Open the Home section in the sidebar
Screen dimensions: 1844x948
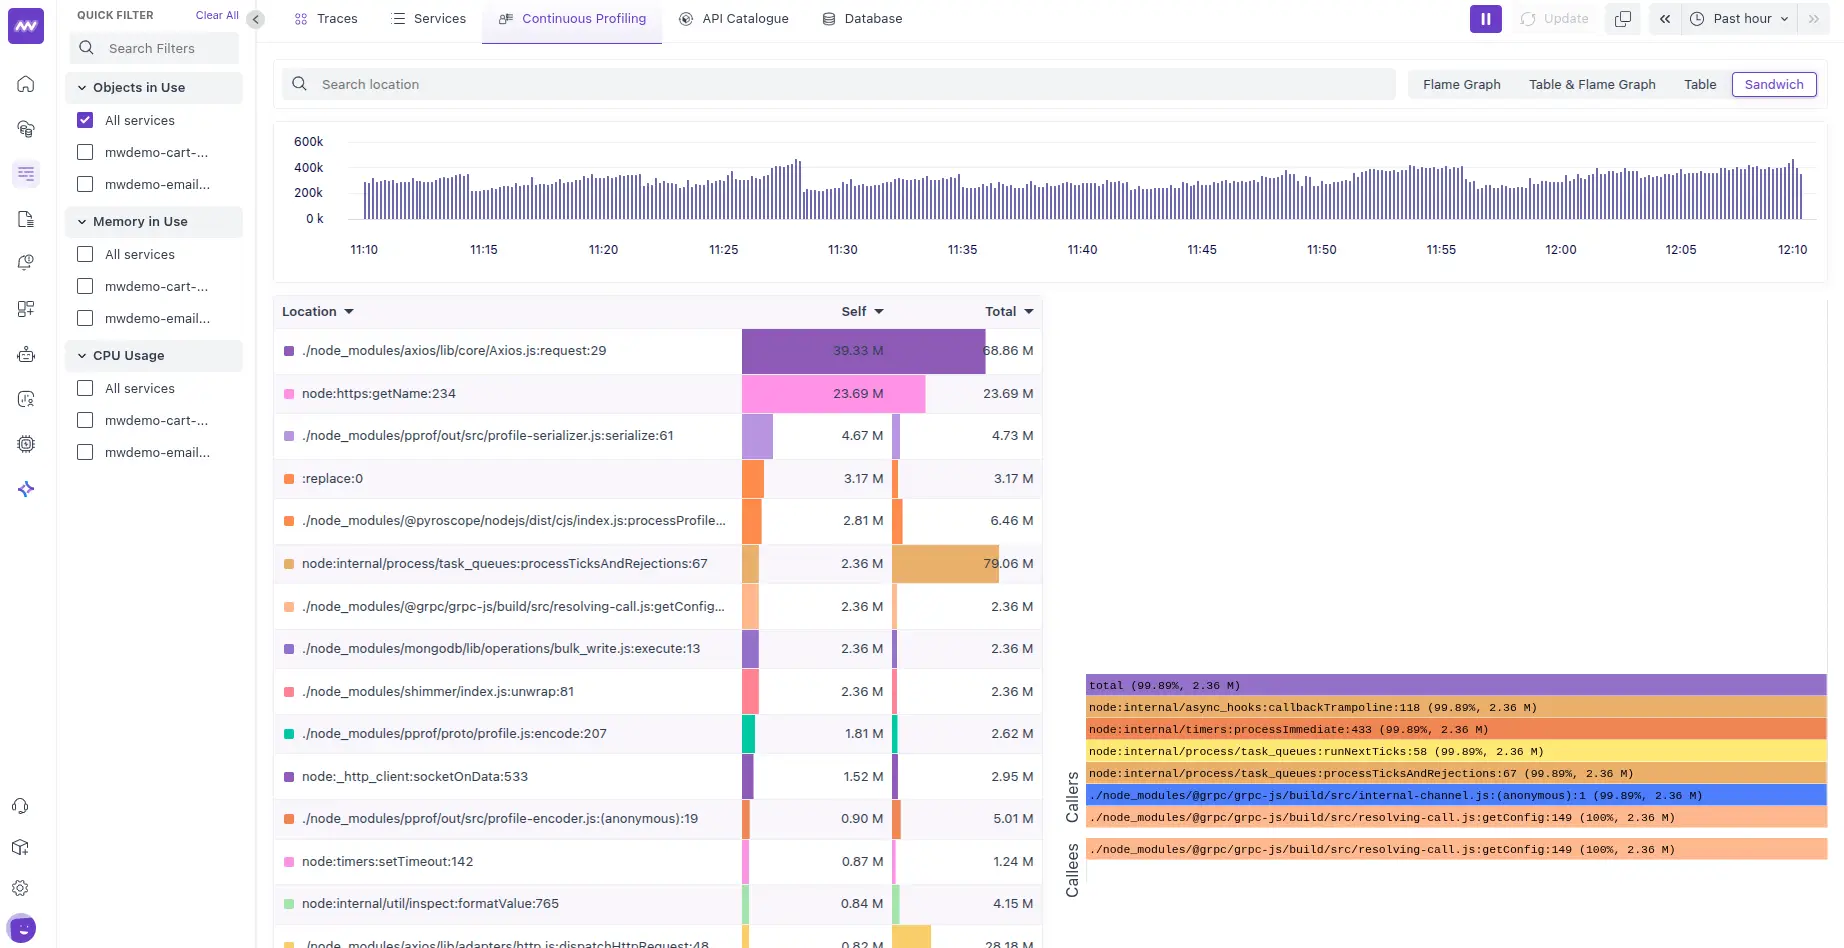(25, 84)
